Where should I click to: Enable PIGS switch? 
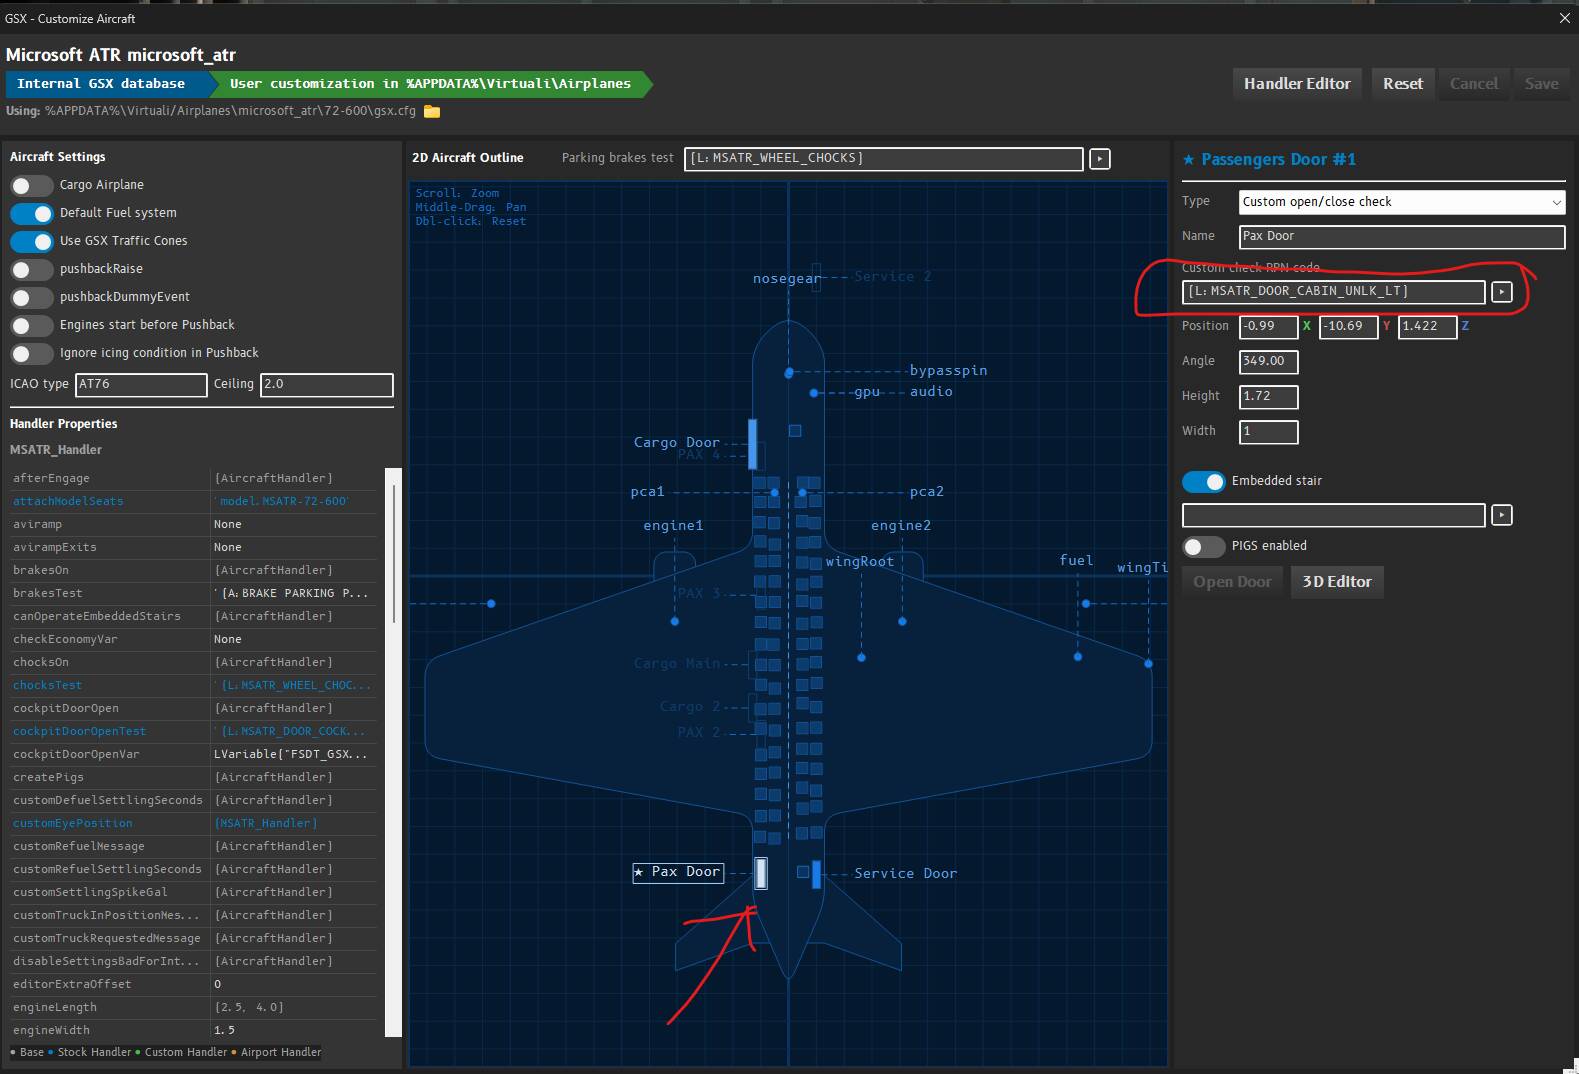1203,546
